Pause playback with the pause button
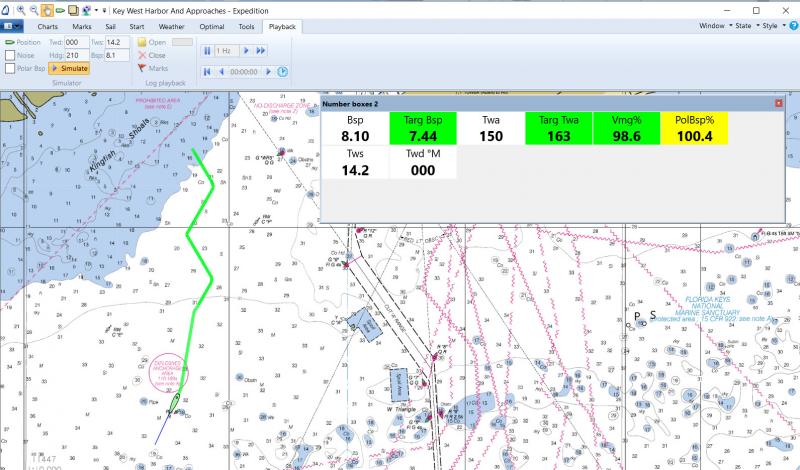The image size is (800, 470). [208, 50]
